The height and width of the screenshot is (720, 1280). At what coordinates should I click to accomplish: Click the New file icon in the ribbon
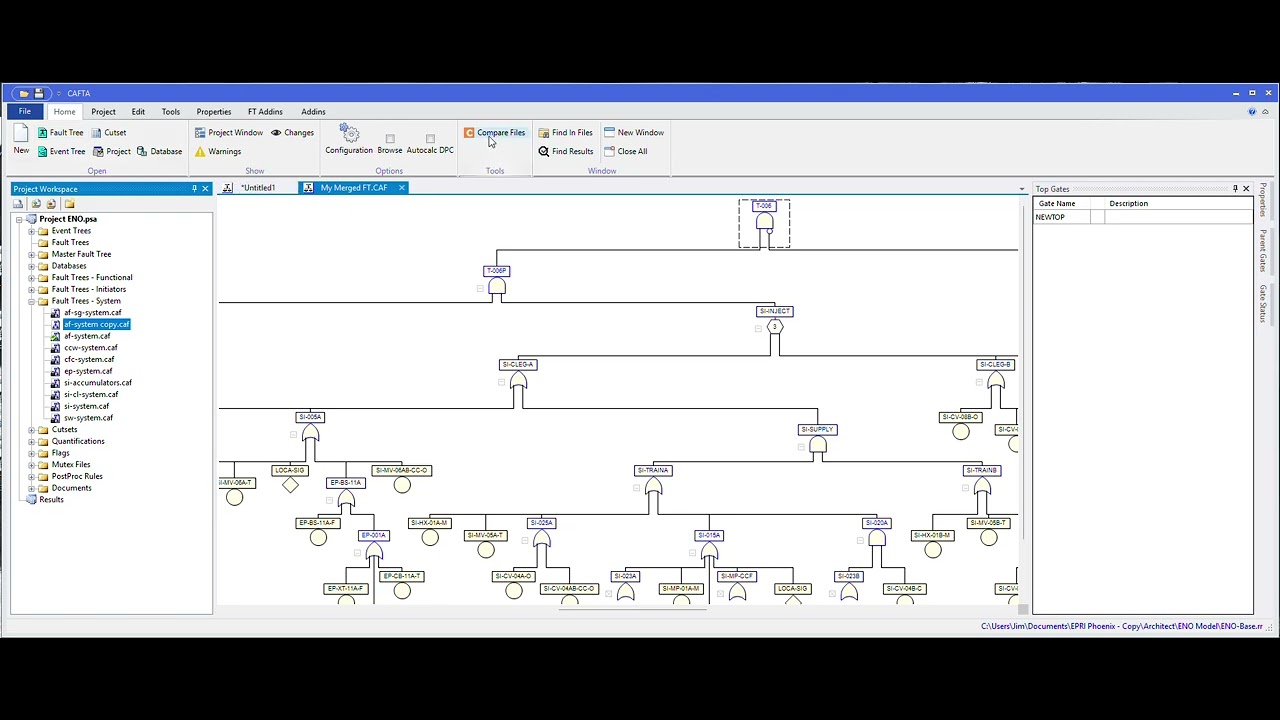pos(21,139)
